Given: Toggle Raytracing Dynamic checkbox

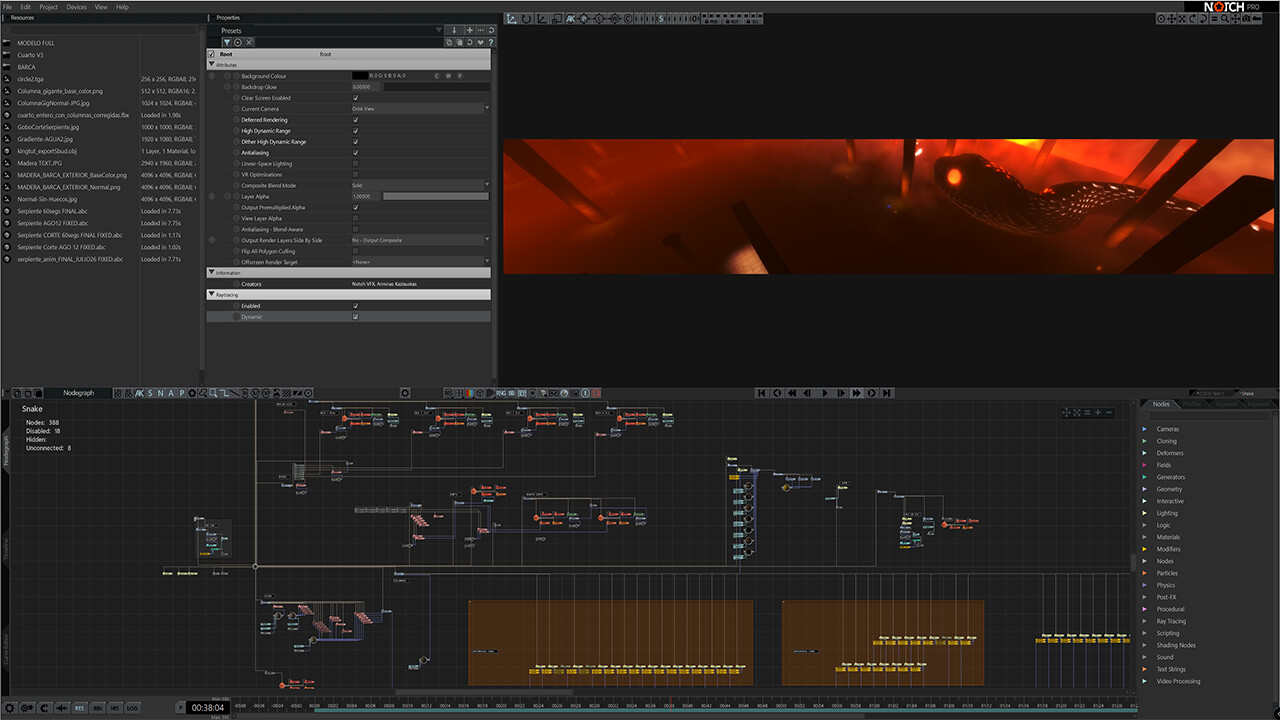Looking at the screenshot, I should coord(356,317).
